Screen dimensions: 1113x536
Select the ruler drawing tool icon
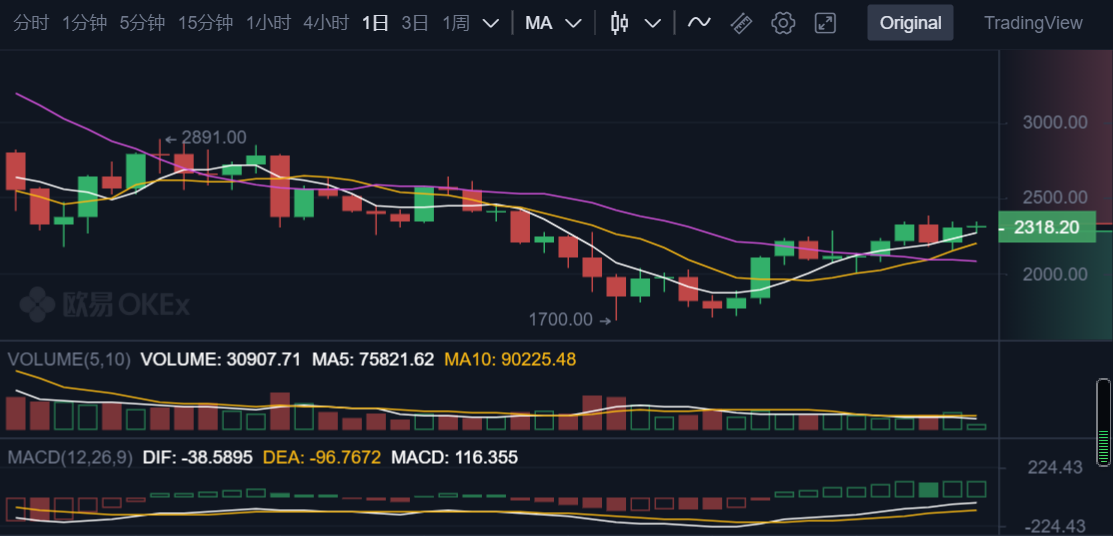click(x=741, y=23)
